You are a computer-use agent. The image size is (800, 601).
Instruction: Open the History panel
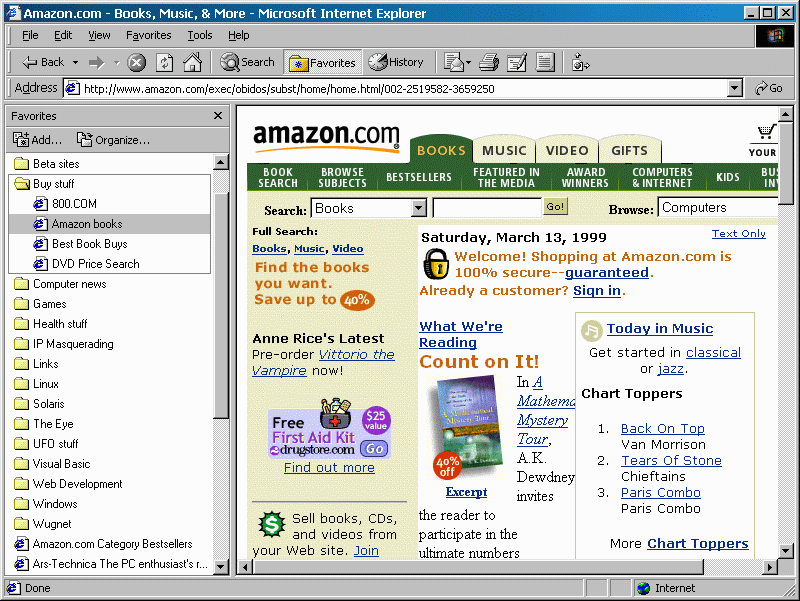click(396, 62)
